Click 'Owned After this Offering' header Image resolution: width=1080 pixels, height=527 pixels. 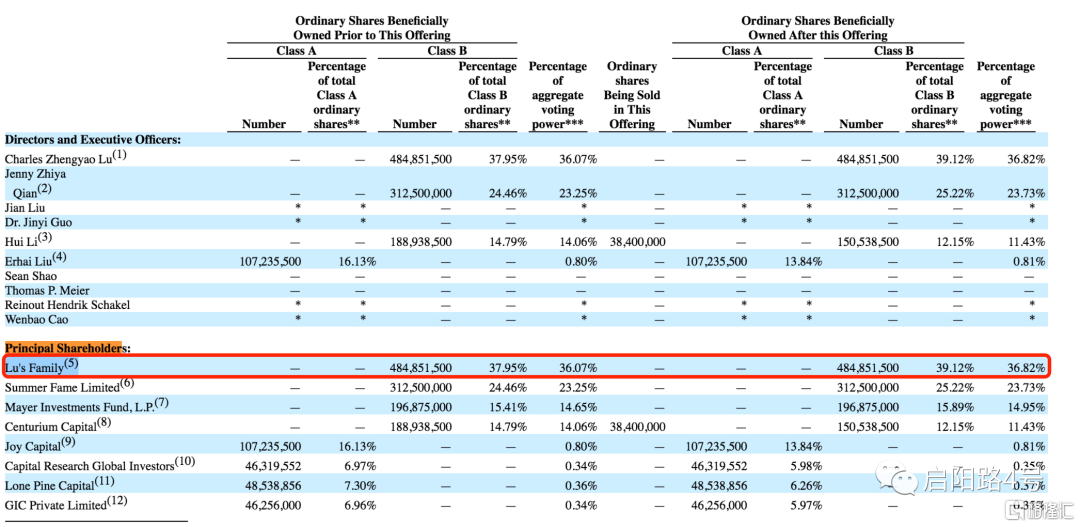(x=818, y=34)
